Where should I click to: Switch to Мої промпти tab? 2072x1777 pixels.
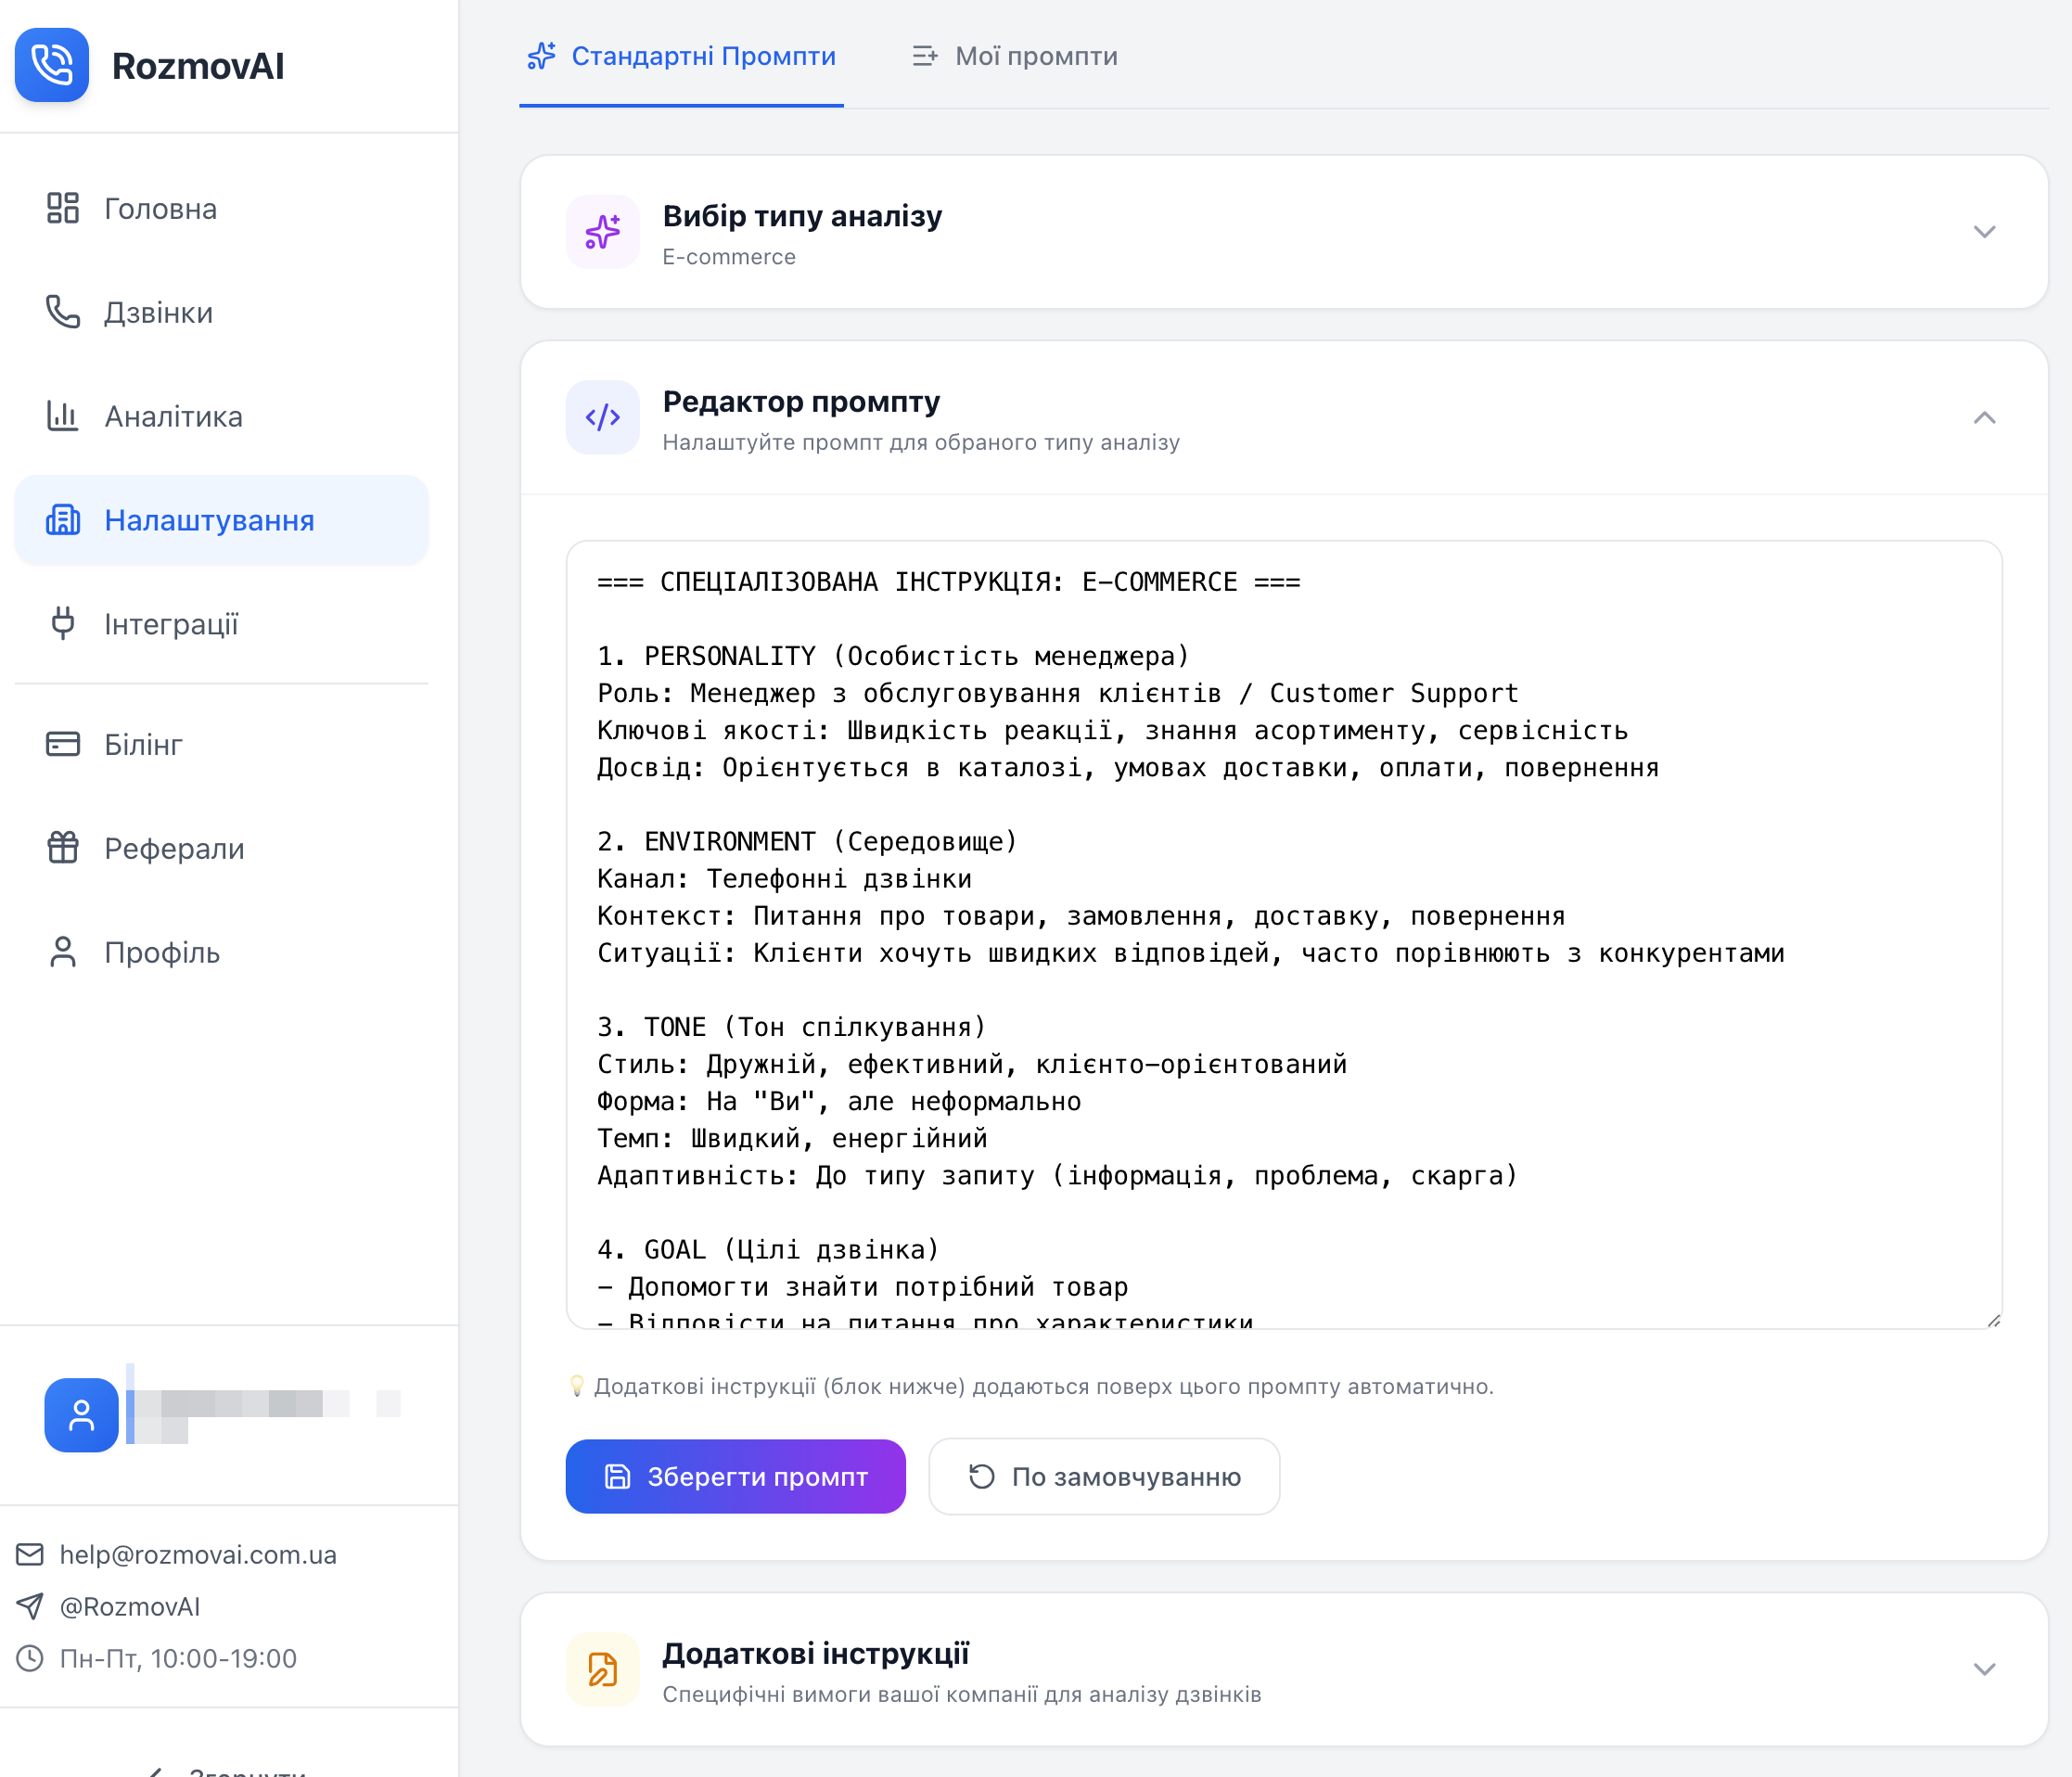(x=1016, y=56)
